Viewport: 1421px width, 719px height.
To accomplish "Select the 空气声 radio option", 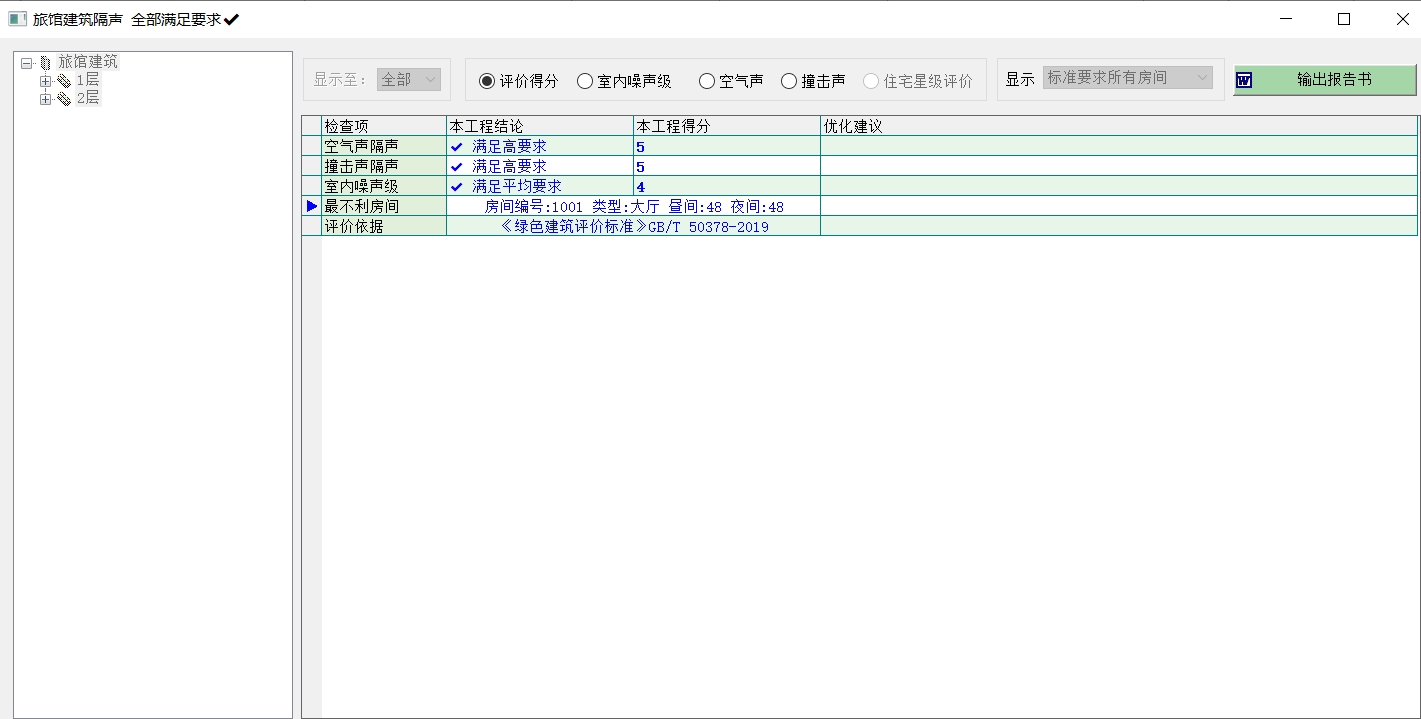I will (x=707, y=81).
